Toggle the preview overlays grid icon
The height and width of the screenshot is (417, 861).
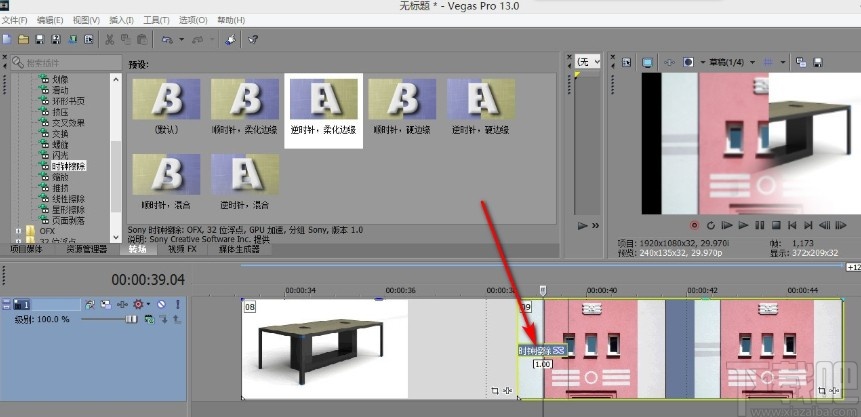pos(769,62)
